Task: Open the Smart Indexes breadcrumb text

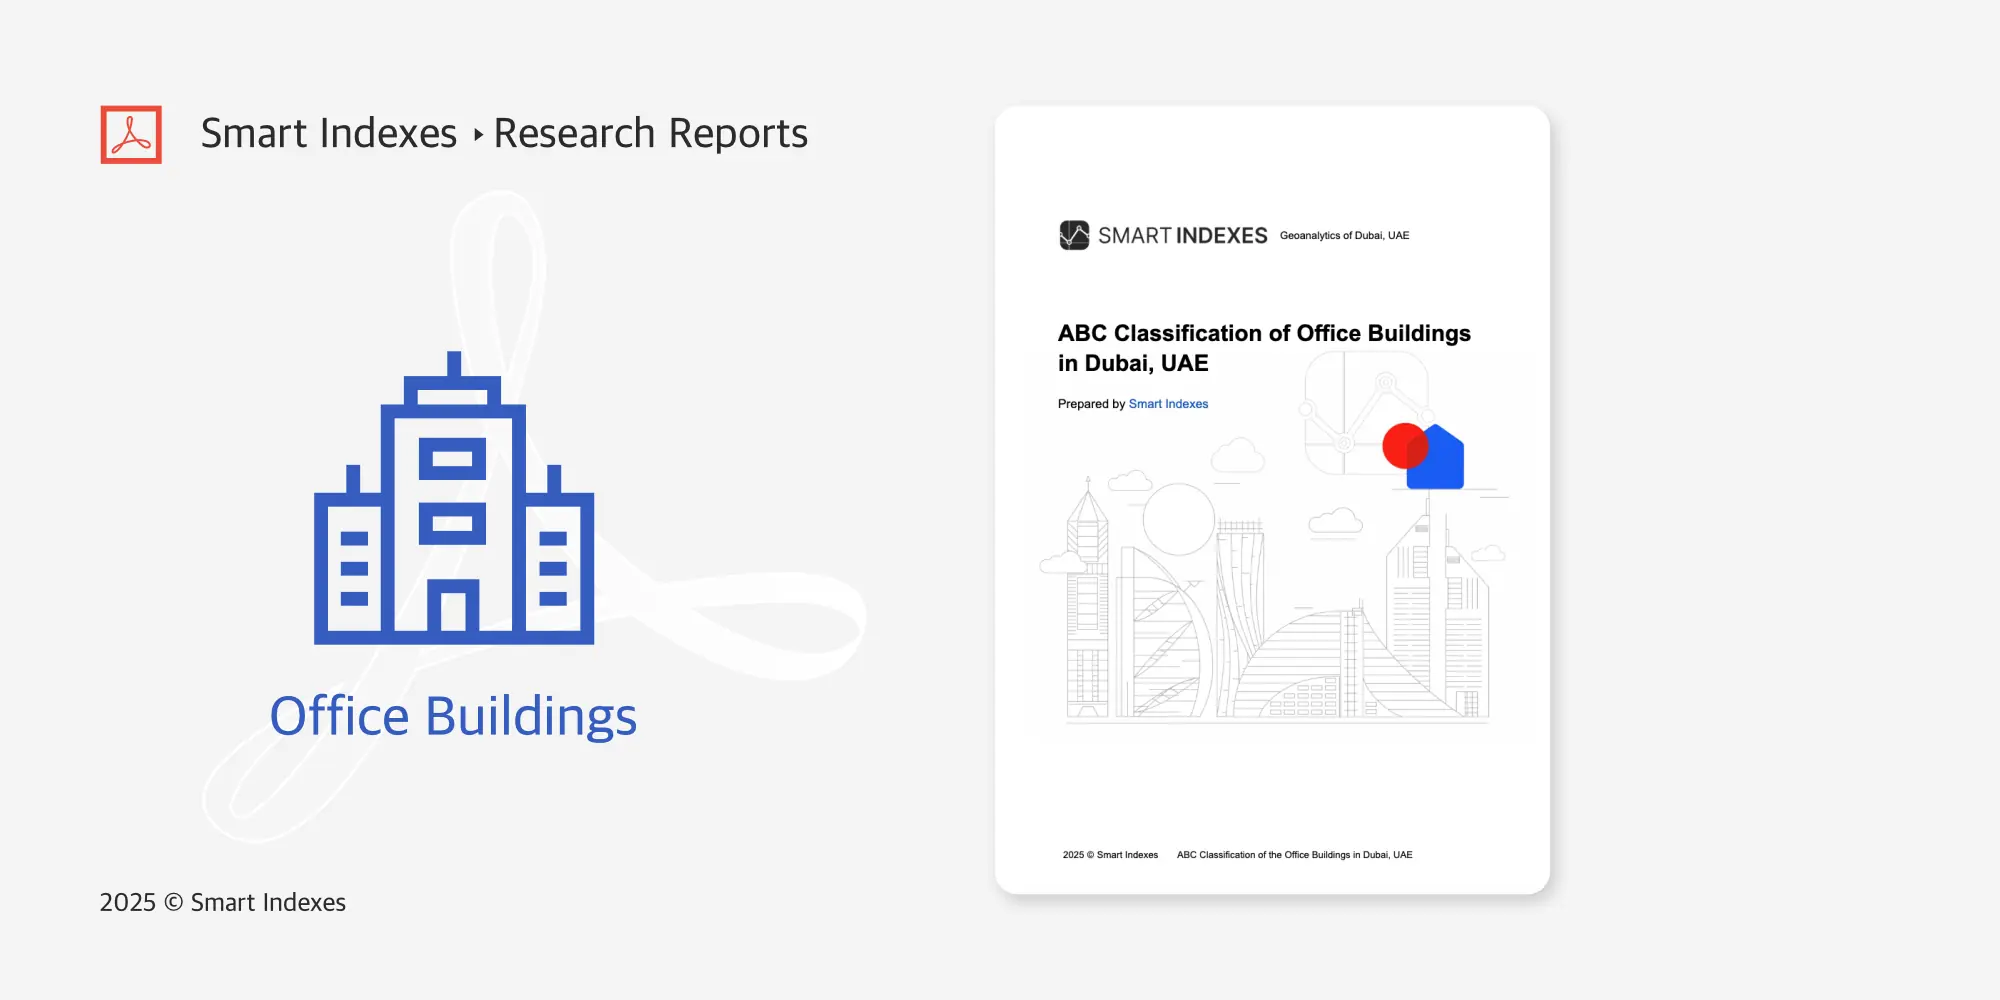Action: (x=329, y=133)
